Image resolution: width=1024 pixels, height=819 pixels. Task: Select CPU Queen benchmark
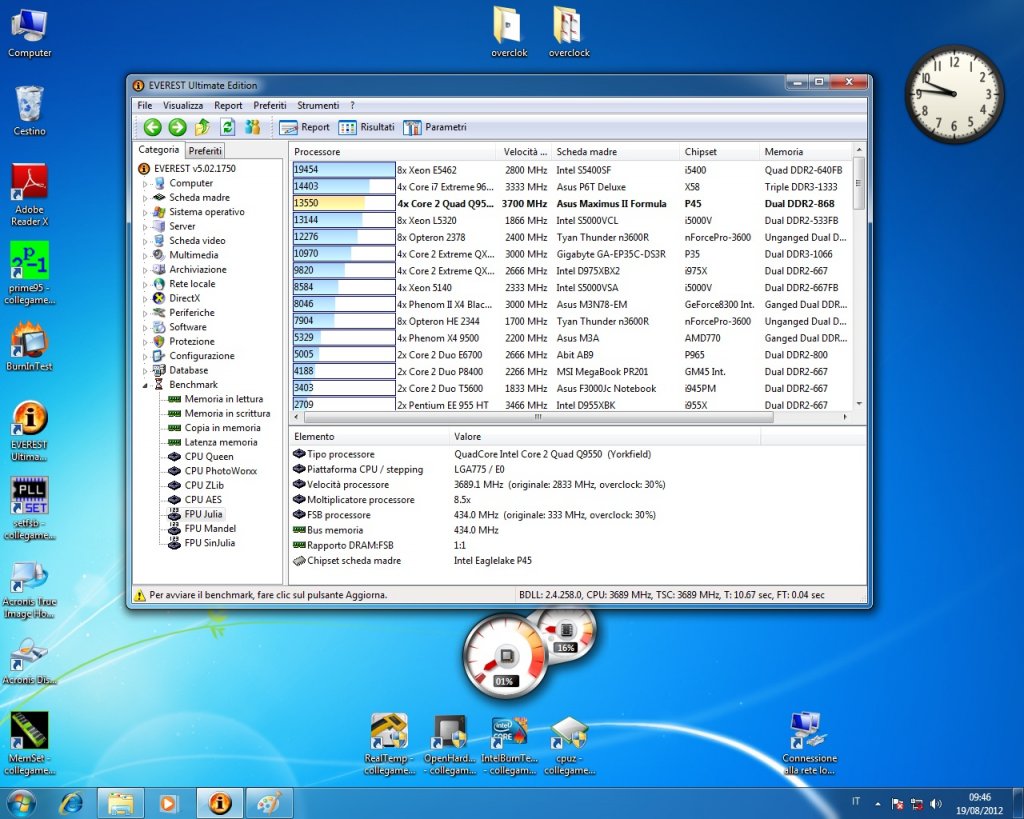[209, 457]
